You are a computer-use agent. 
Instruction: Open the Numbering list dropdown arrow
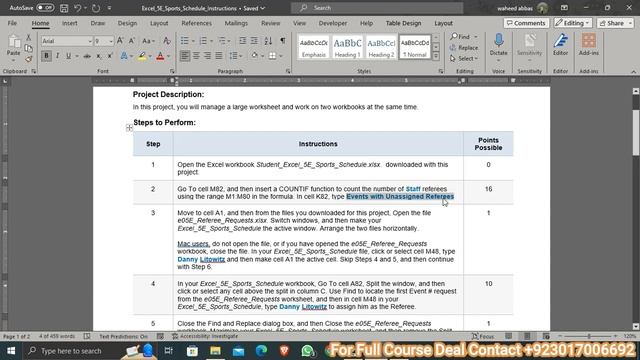(x=211, y=41)
